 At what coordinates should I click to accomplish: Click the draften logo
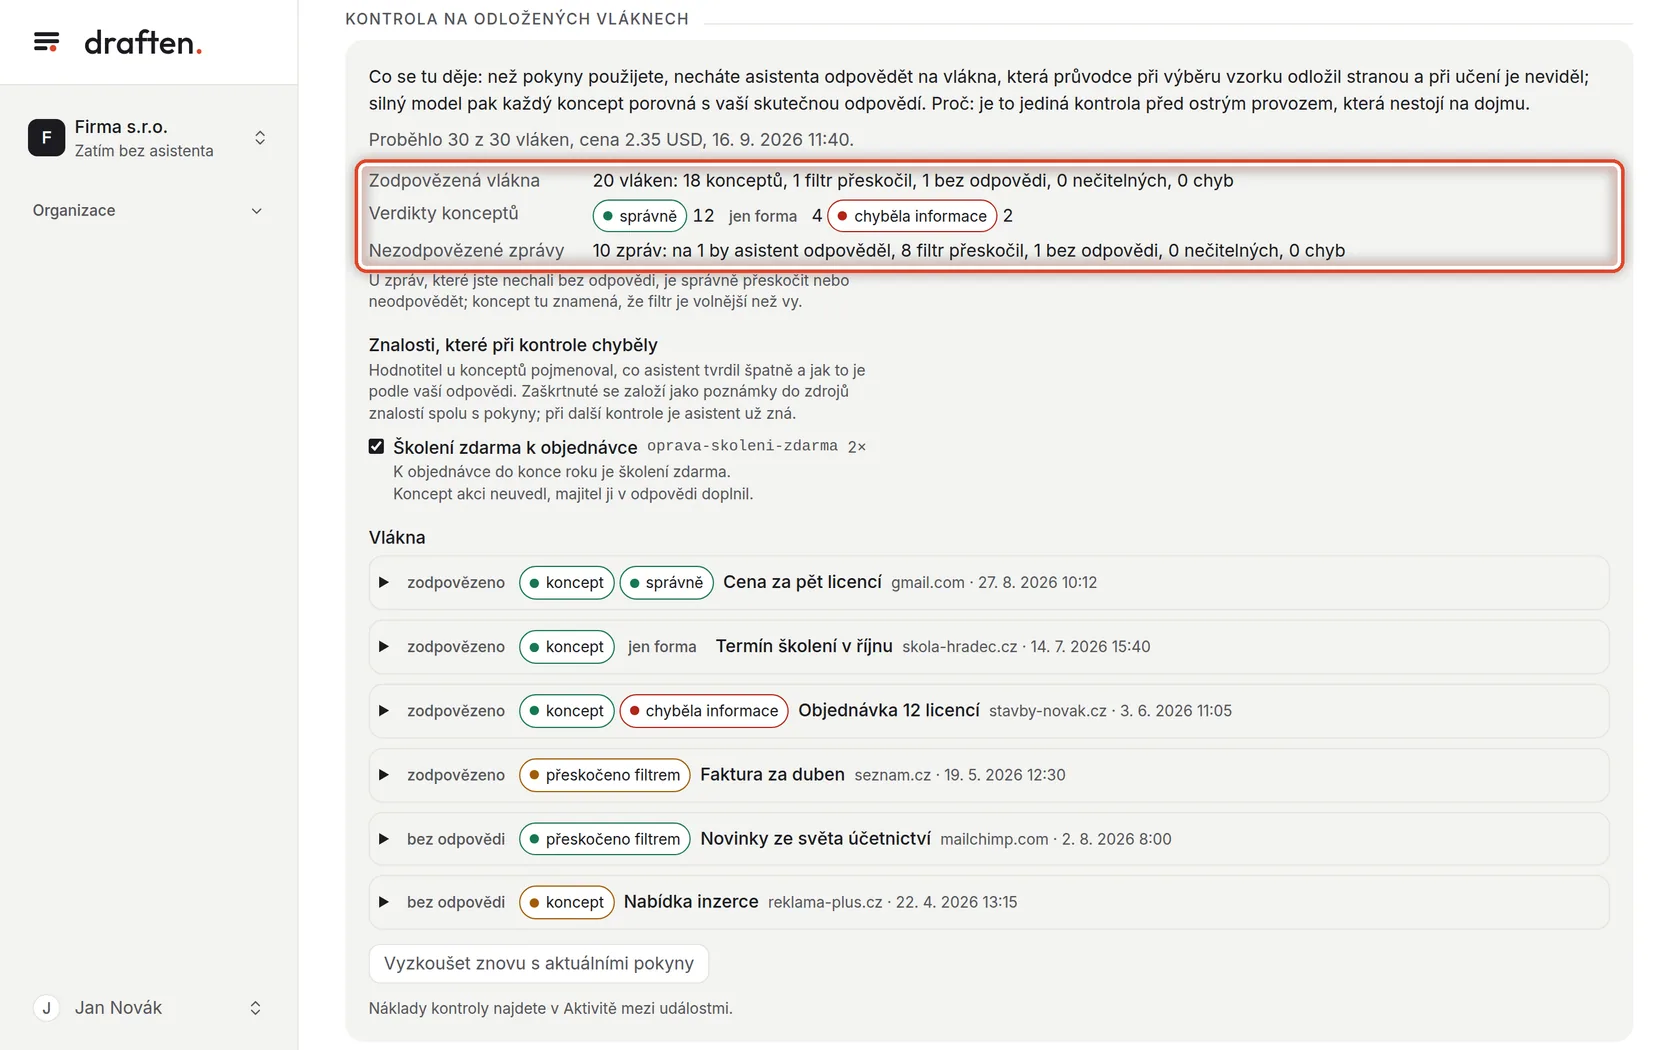click(143, 42)
